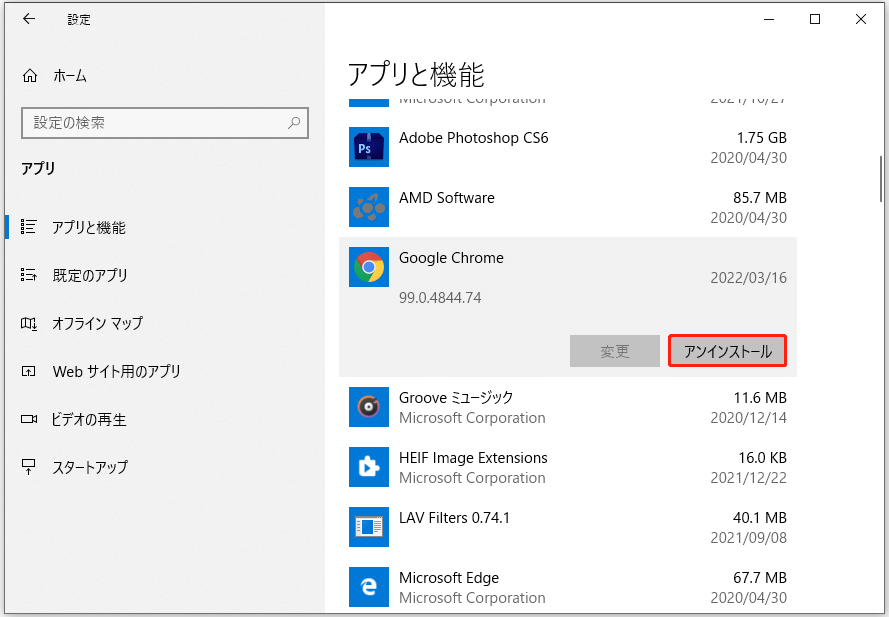Select the Web サイト用のアプリ sidebar icon
889x617 pixels.
click(28, 371)
